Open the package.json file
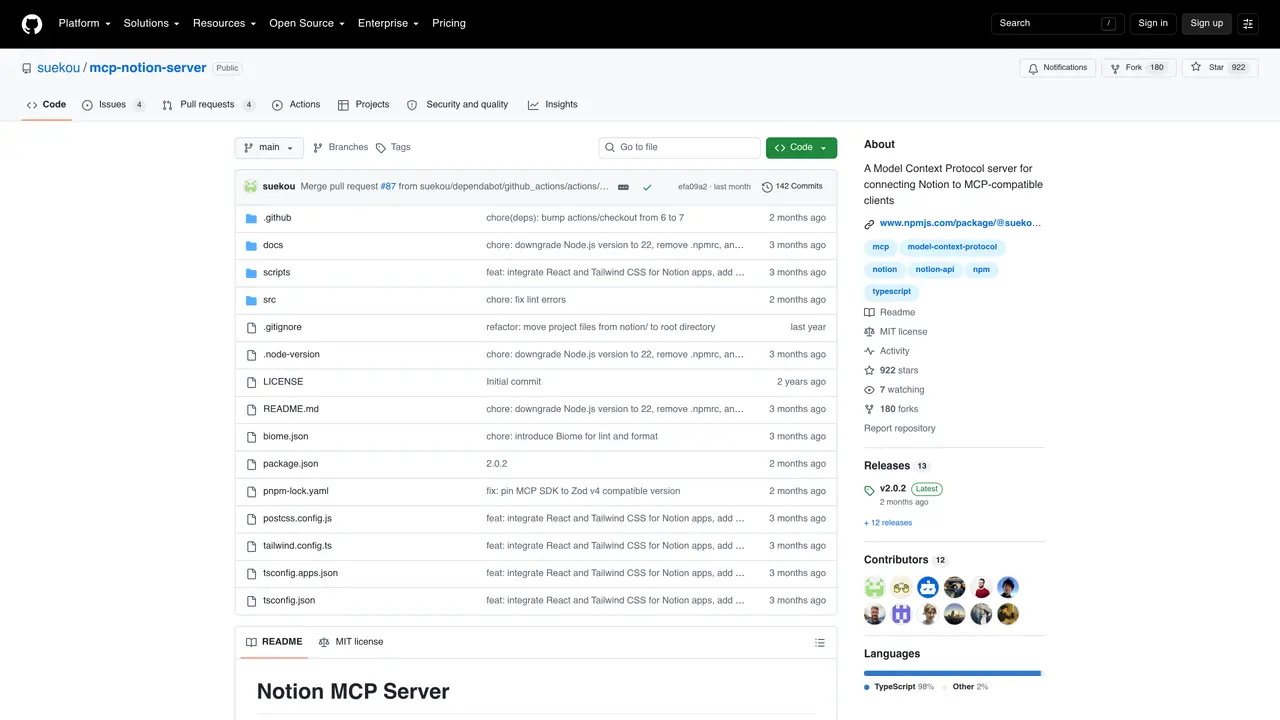 click(x=290, y=464)
